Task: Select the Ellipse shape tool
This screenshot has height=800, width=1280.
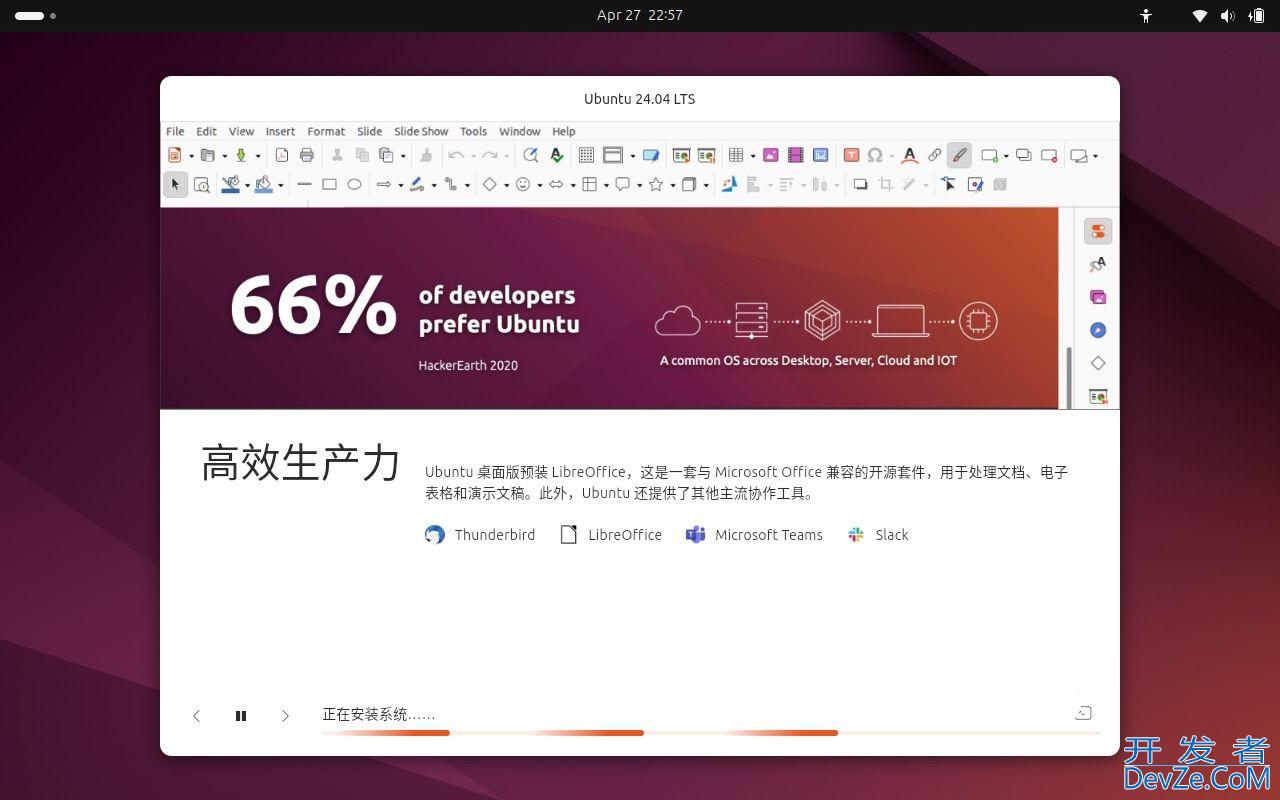Action: 354,184
